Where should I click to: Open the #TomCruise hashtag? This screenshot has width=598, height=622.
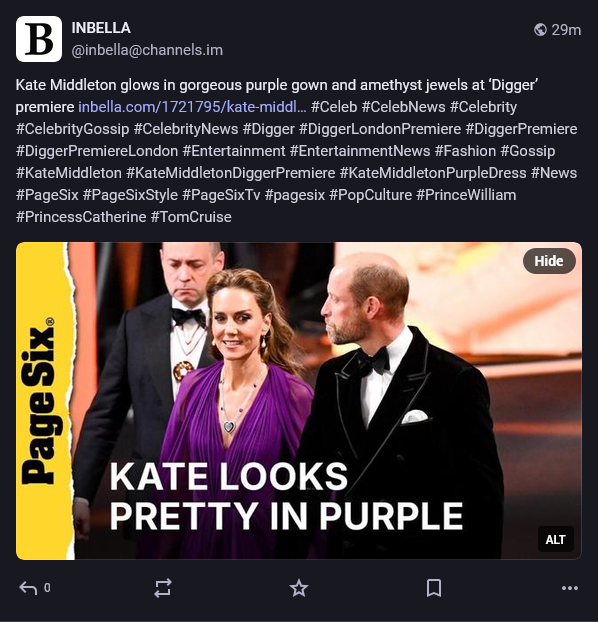191,217
